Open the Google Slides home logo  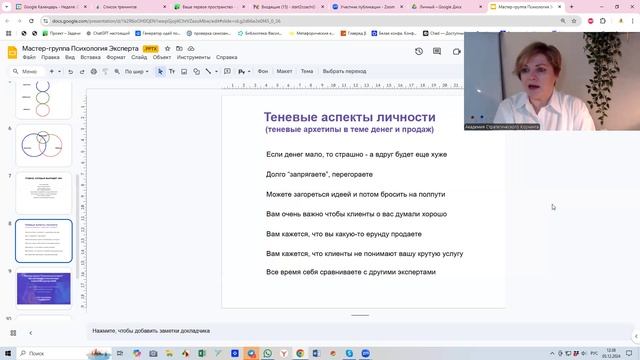pos(12,52)
